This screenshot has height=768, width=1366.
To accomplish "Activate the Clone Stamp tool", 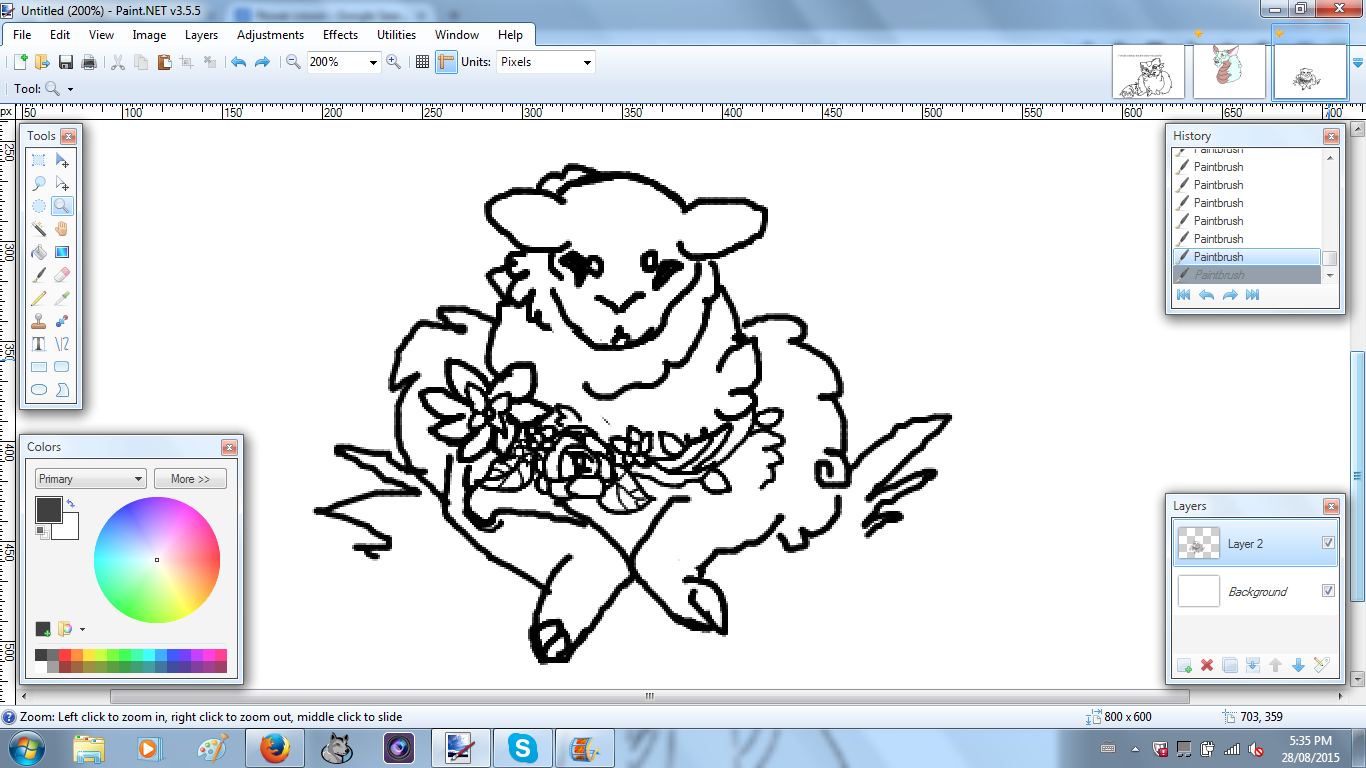I will click(39, 321).
